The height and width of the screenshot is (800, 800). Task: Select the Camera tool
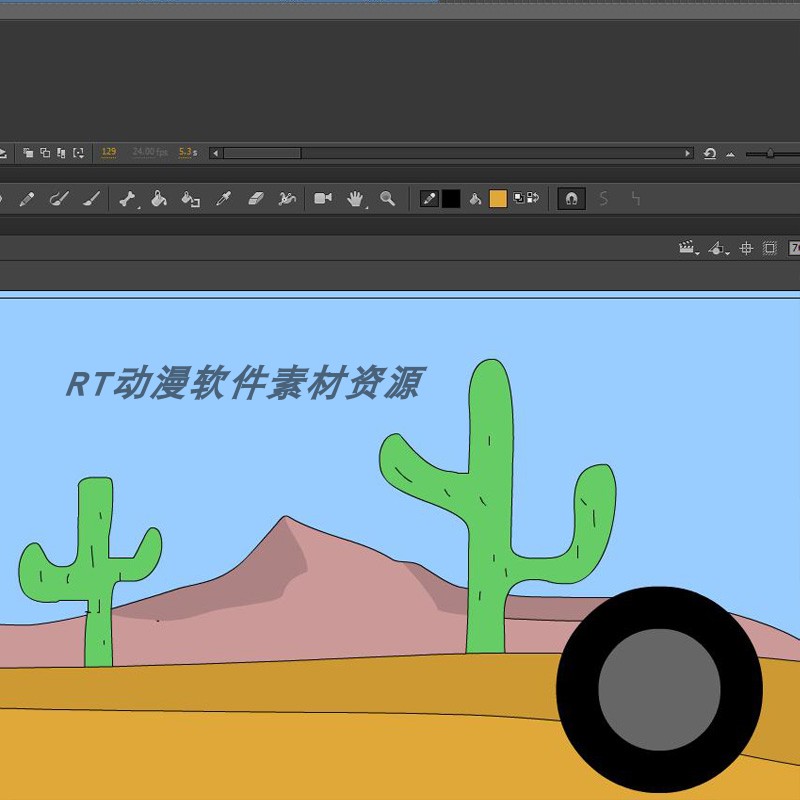click(x=322, y=198)
